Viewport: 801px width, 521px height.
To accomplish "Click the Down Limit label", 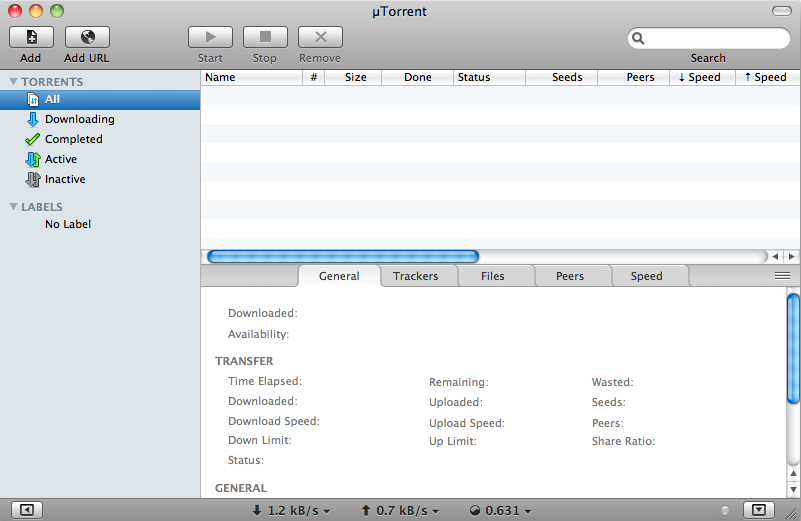I will [x=260, y=440].
